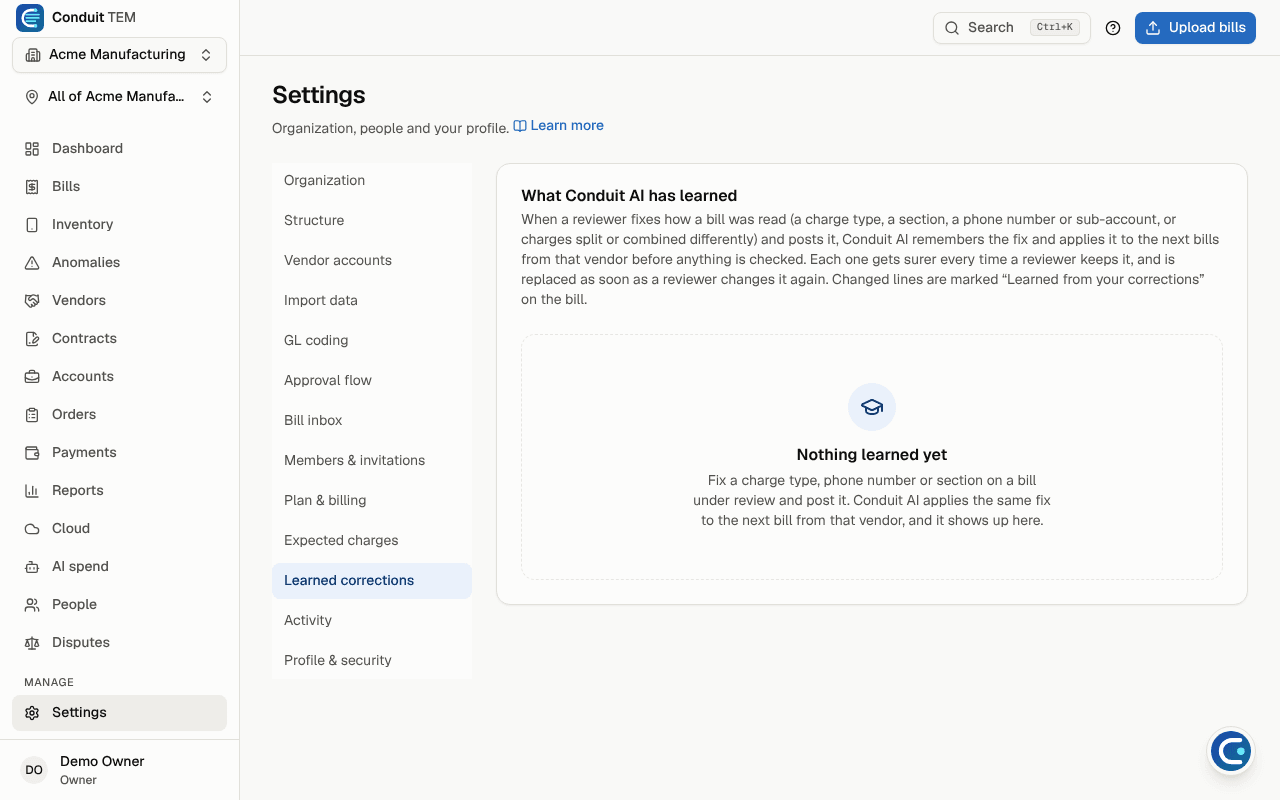This screenshot has height=800, width=1280.
Task: Click the 'What Conduit AI has learned' title
Action: pos(629,196)
